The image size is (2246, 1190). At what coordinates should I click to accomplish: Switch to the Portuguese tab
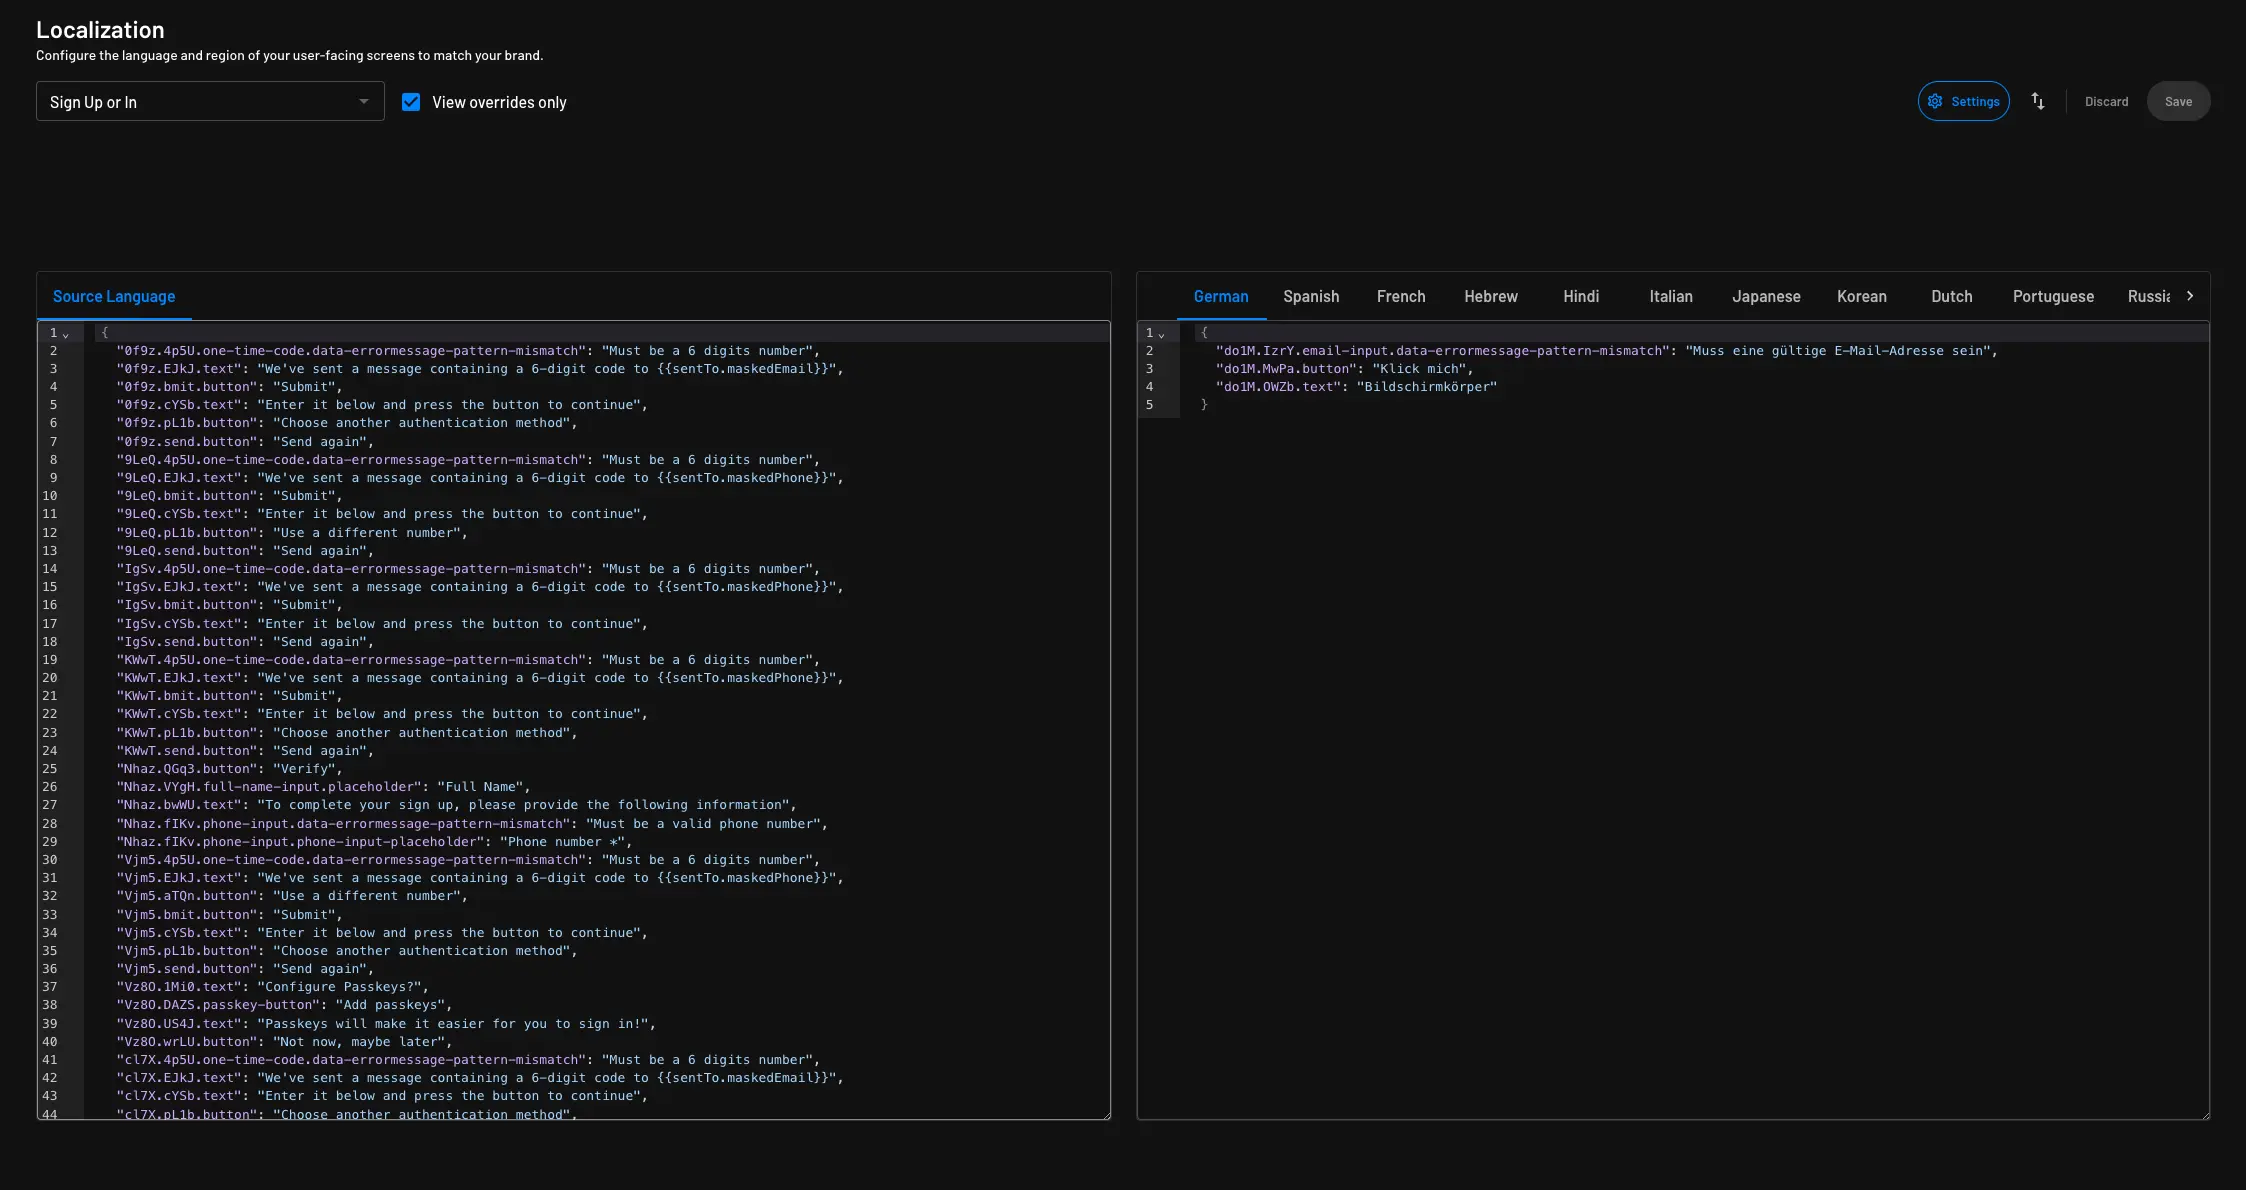(x=2053, y=296)
